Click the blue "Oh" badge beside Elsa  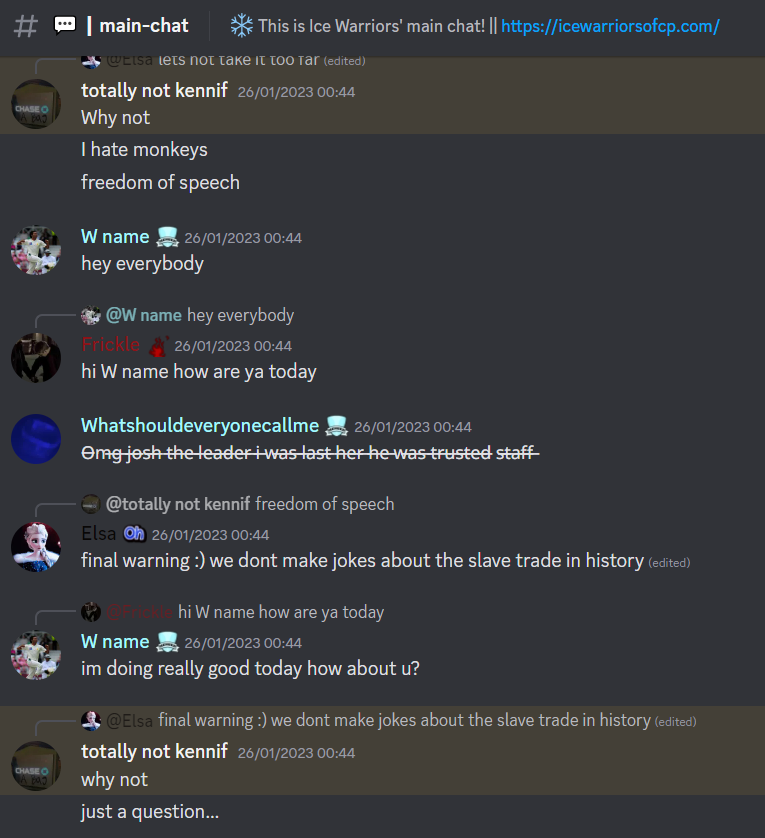[x=134, y=533]
